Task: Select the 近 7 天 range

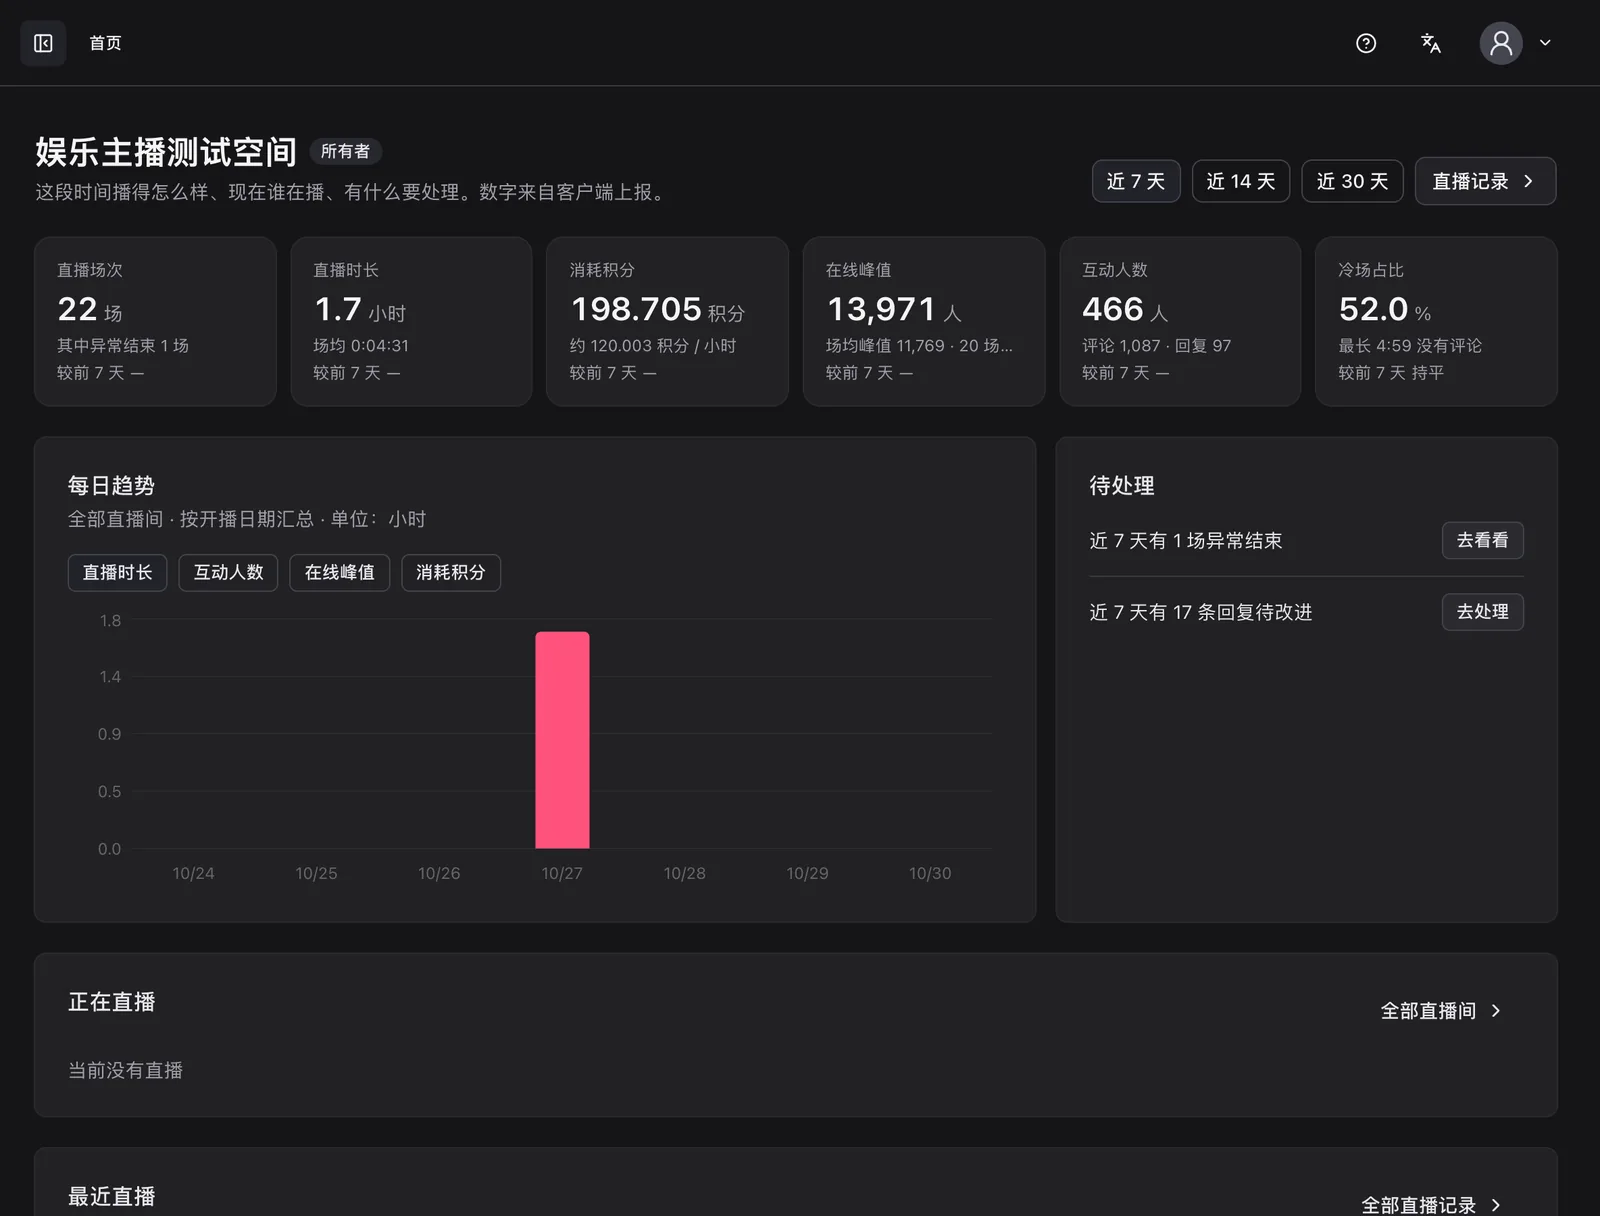Action: pos(1136,181)
